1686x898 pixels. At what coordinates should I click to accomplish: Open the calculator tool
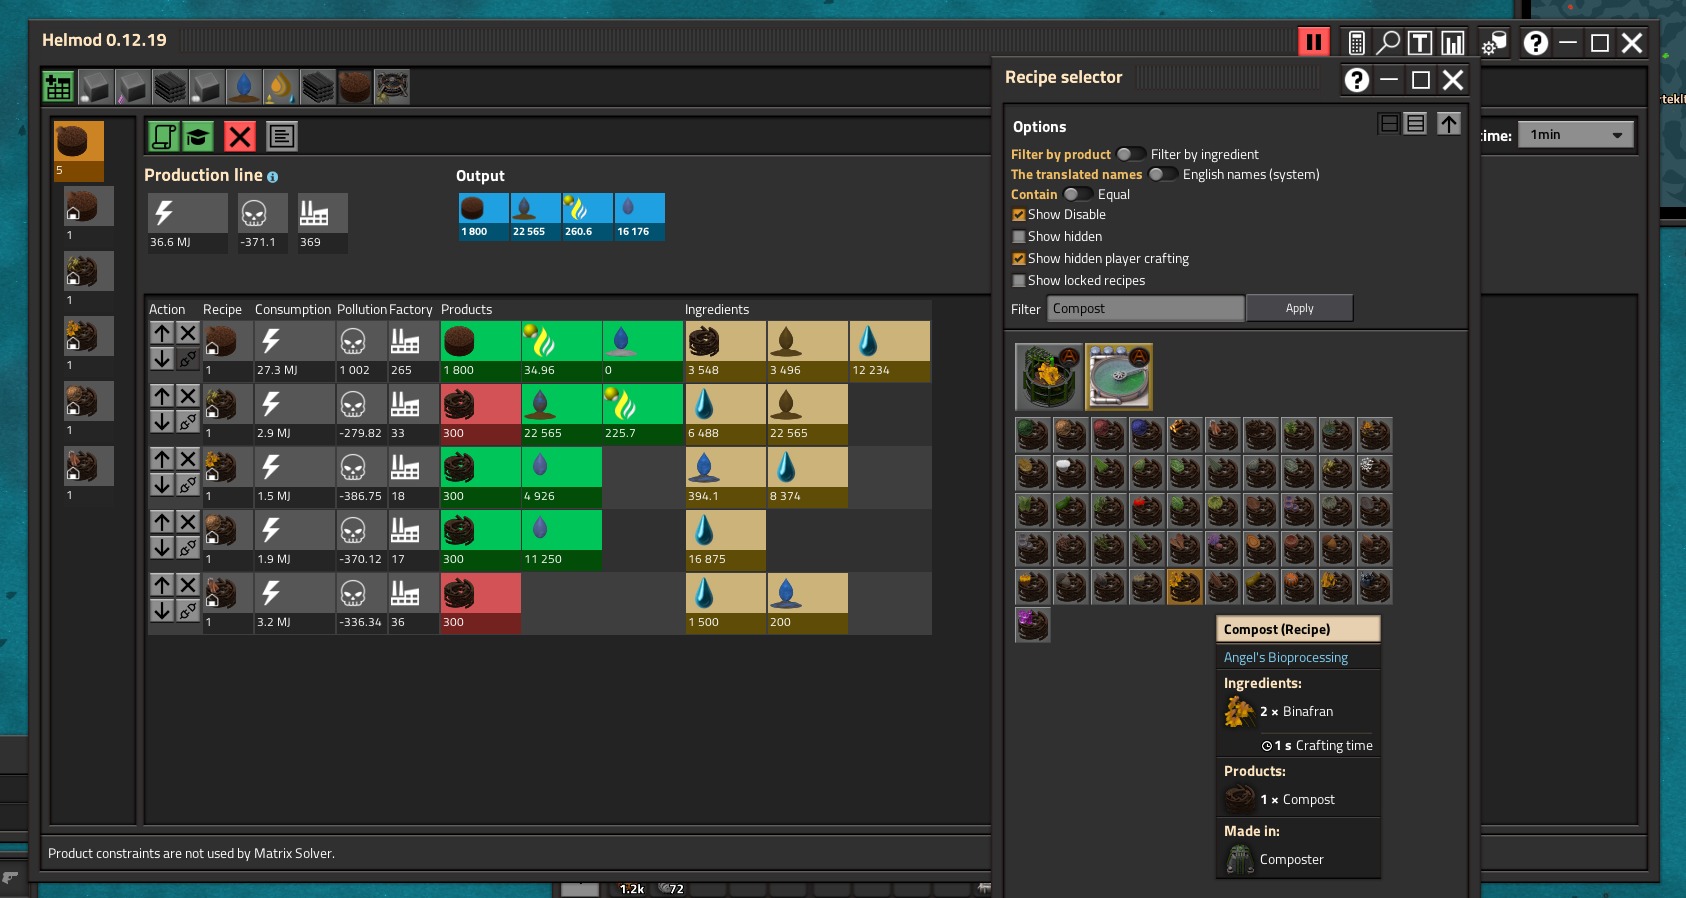pos(1357,43)
